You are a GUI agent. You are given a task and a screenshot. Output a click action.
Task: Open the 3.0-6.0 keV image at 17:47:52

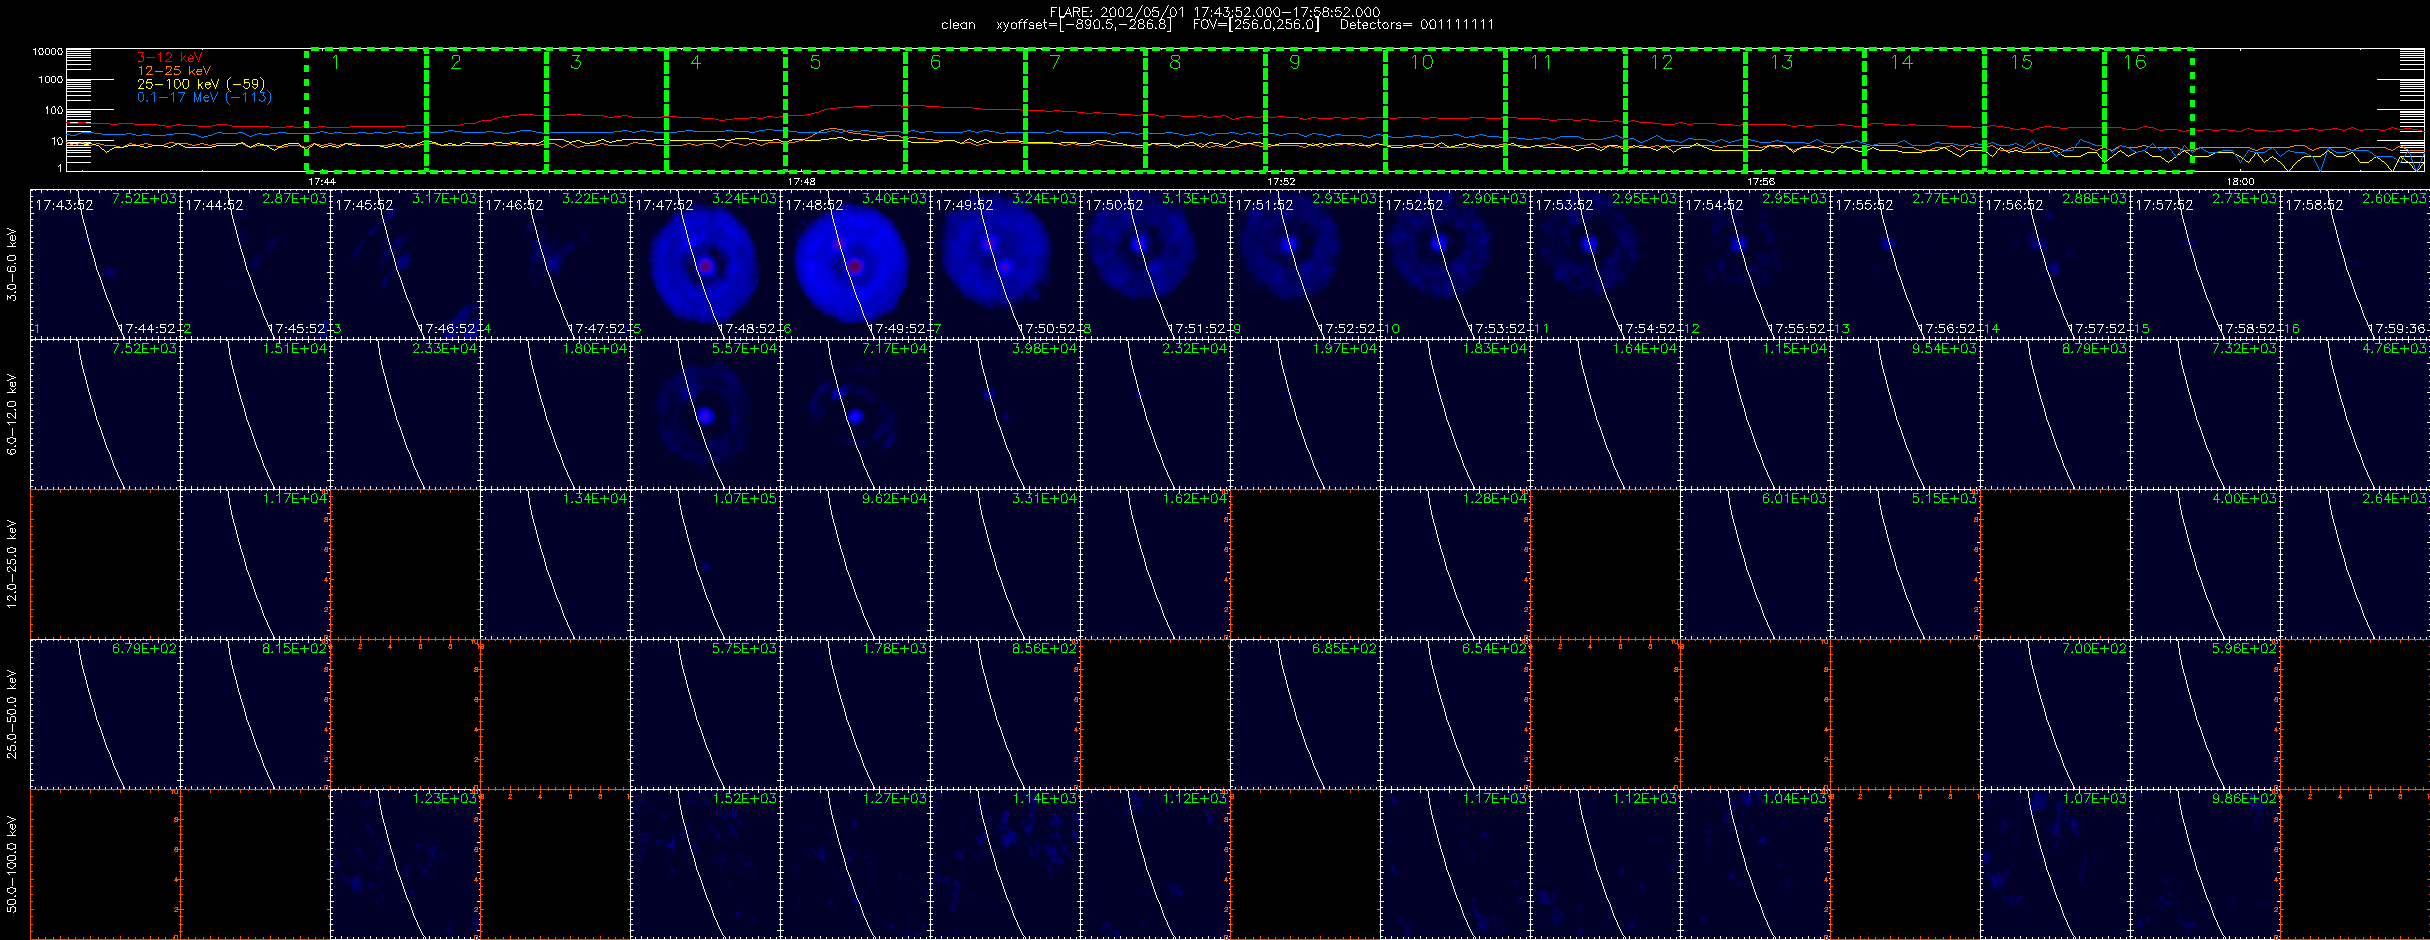pos(705,264)
